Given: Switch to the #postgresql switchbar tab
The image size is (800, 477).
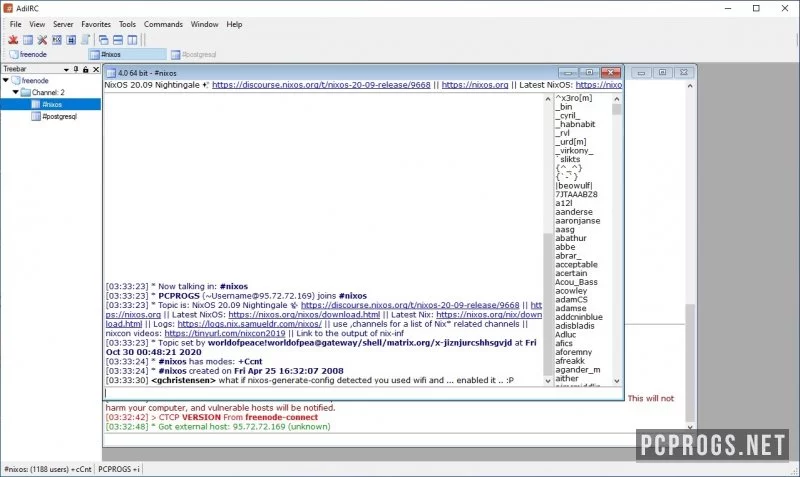Looking at the screenshot, I should click(x=194, y=54).
